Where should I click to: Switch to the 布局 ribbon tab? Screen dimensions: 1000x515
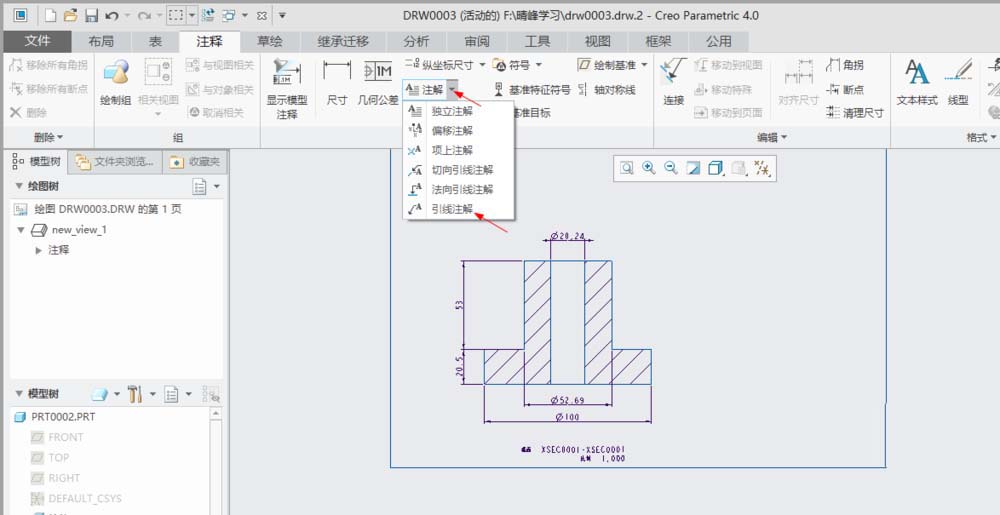[101, 41]
